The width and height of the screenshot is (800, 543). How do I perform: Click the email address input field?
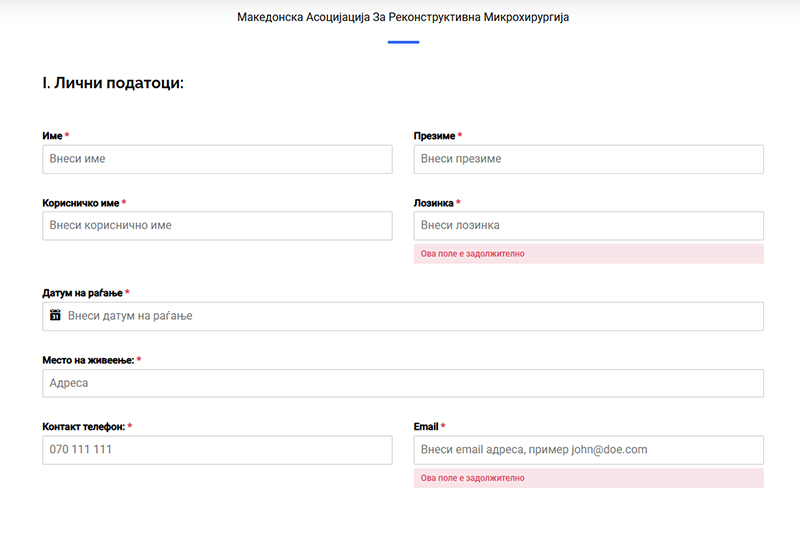pyautogui.click(x=588, y=450)
